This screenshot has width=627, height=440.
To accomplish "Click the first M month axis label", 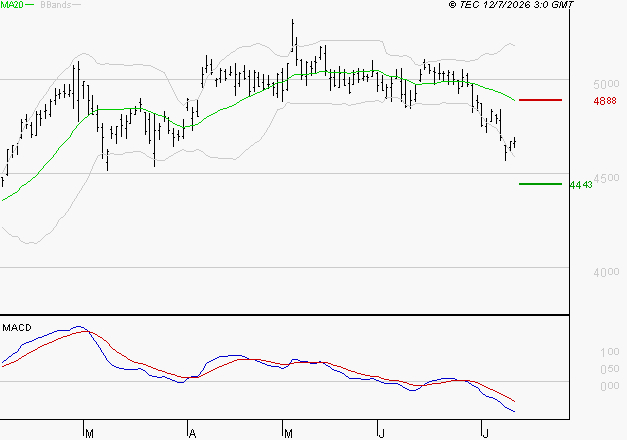I will coord(90,434).
